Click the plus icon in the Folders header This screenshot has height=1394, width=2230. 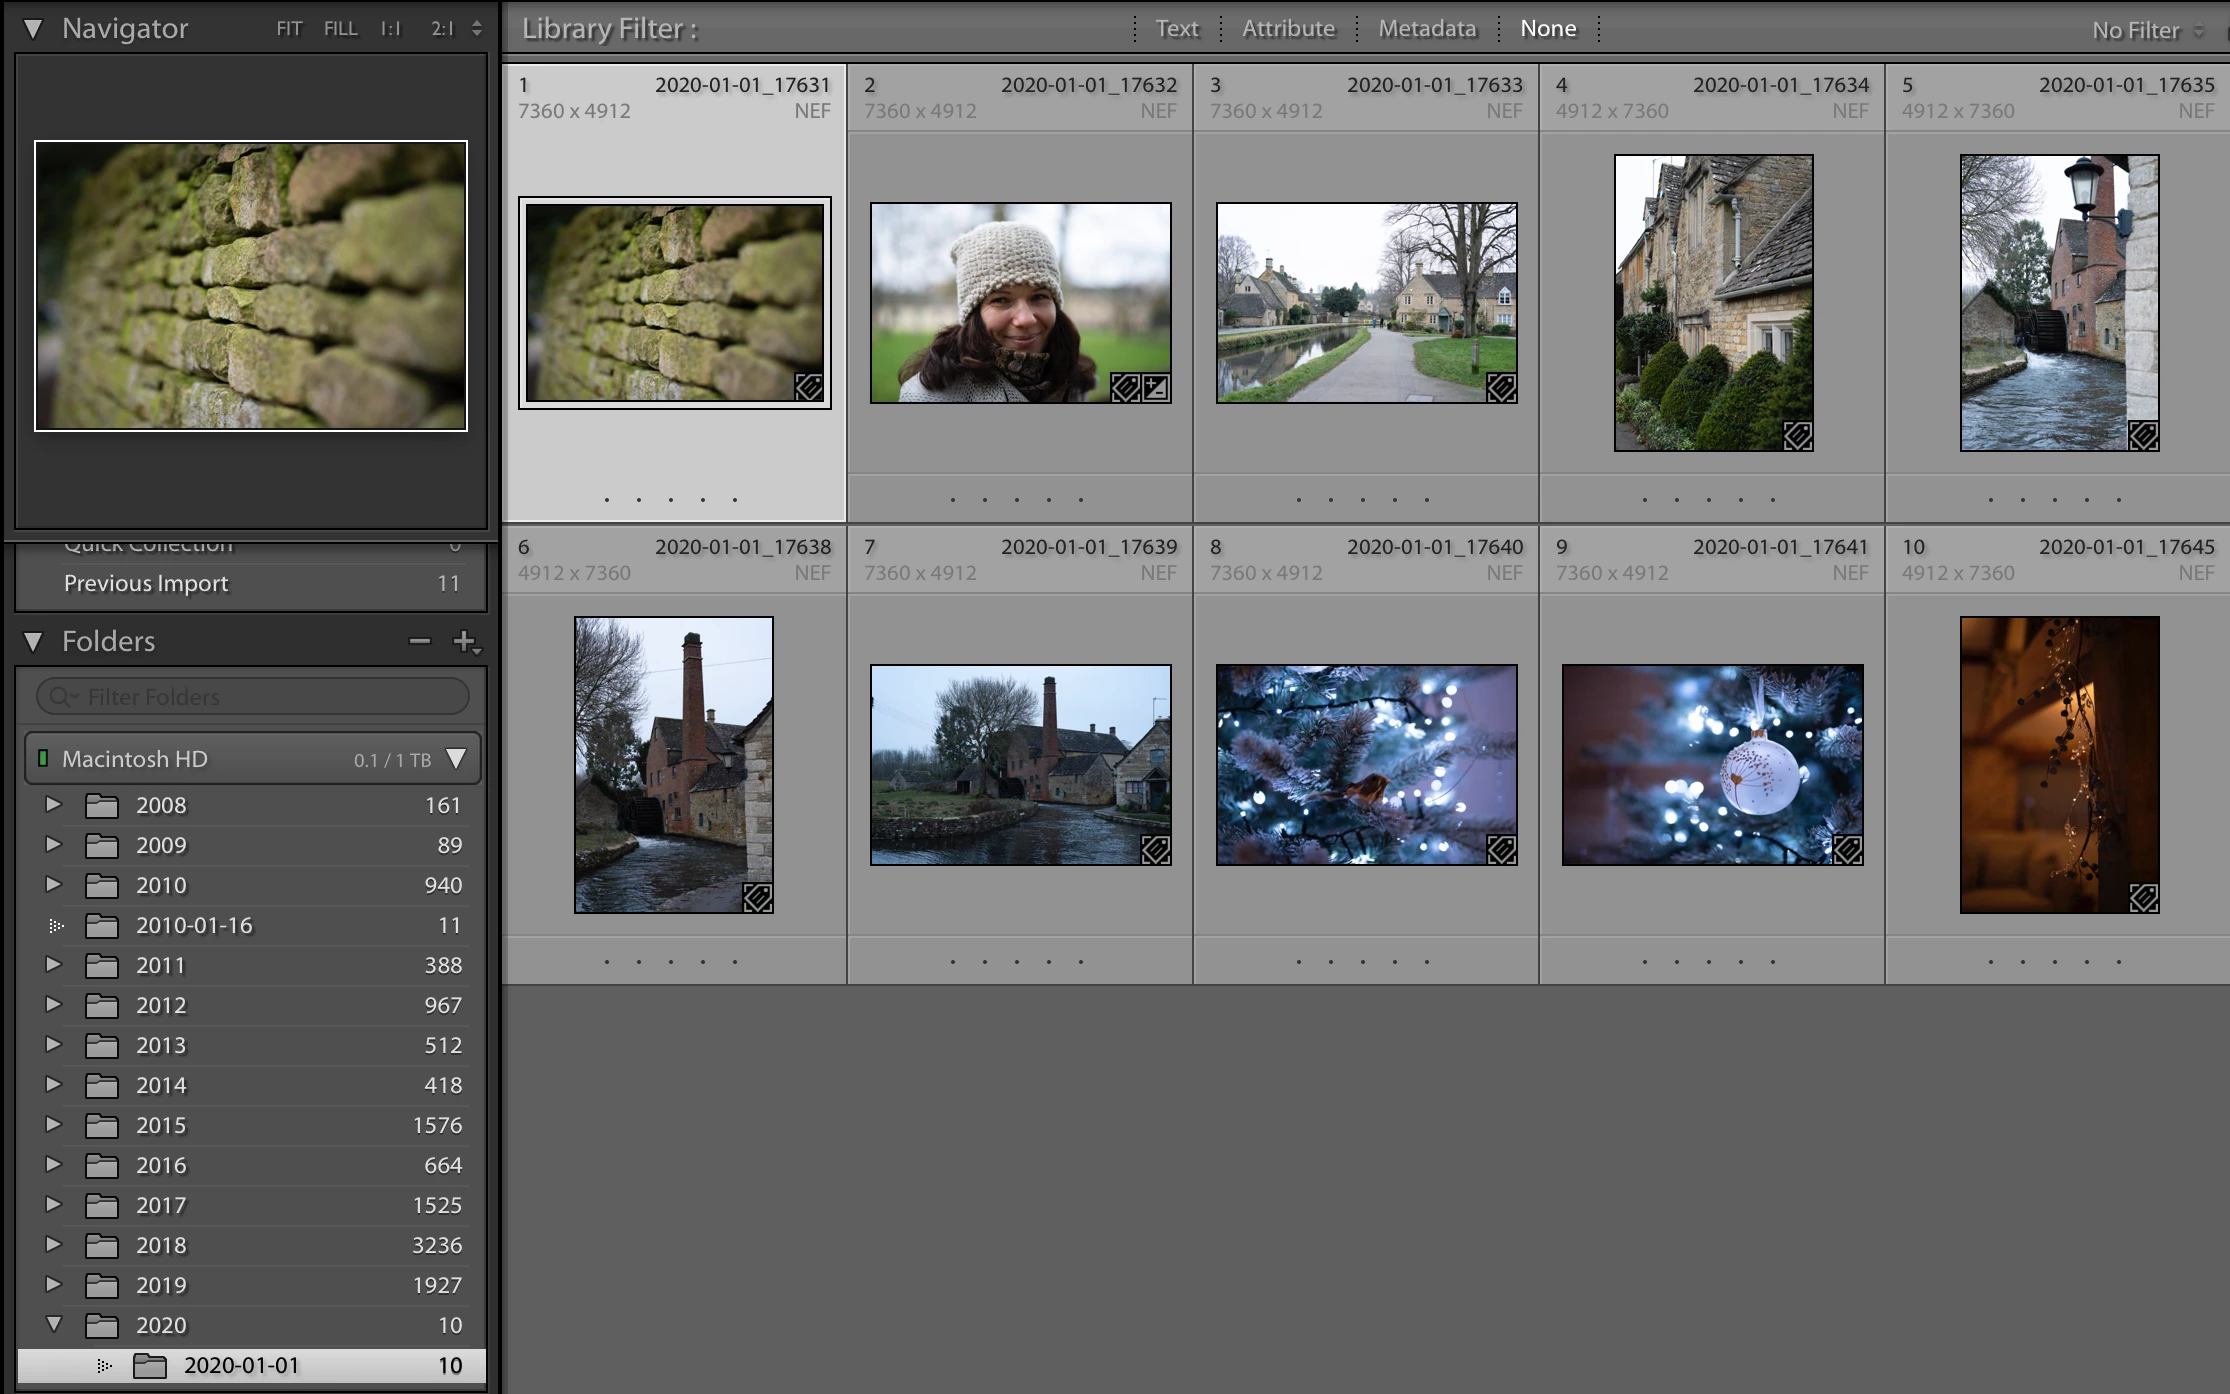click(464, 641)
